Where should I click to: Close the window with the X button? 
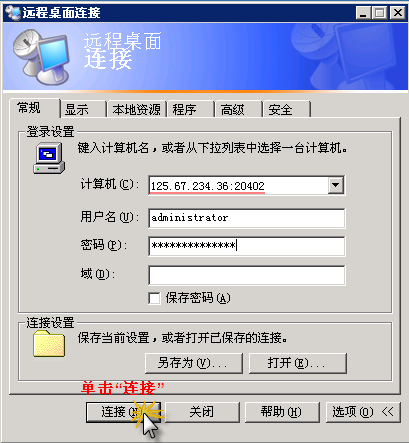click(x=398, y=13)
